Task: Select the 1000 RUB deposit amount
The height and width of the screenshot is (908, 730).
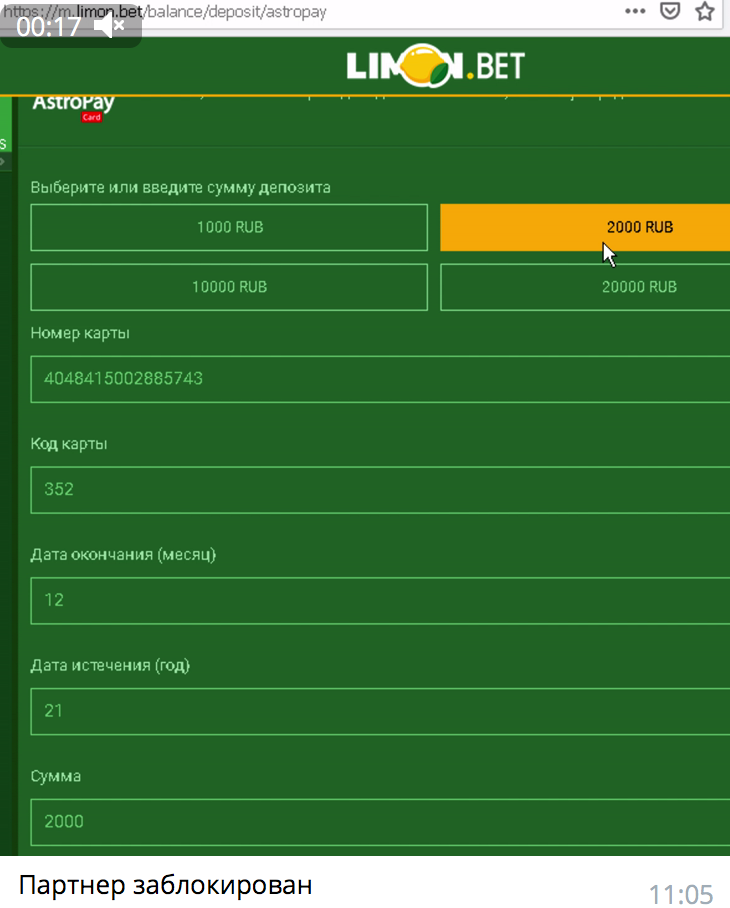Action: click(x=229, y=227)
